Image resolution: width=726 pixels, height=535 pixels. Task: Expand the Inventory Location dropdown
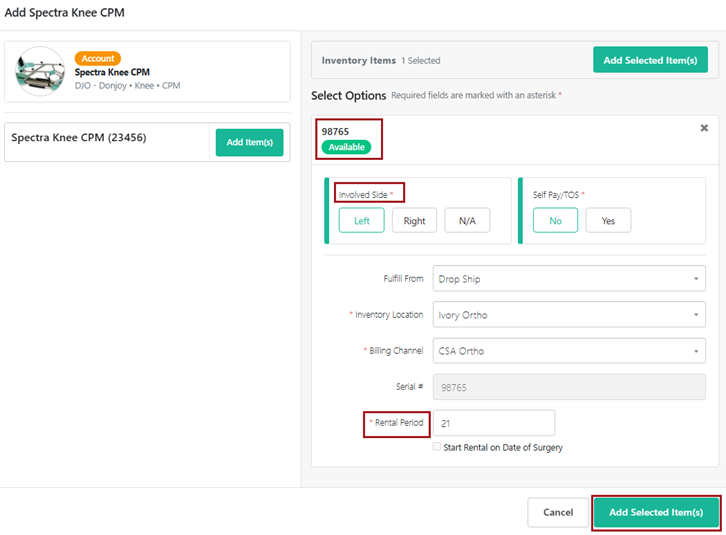568,315
